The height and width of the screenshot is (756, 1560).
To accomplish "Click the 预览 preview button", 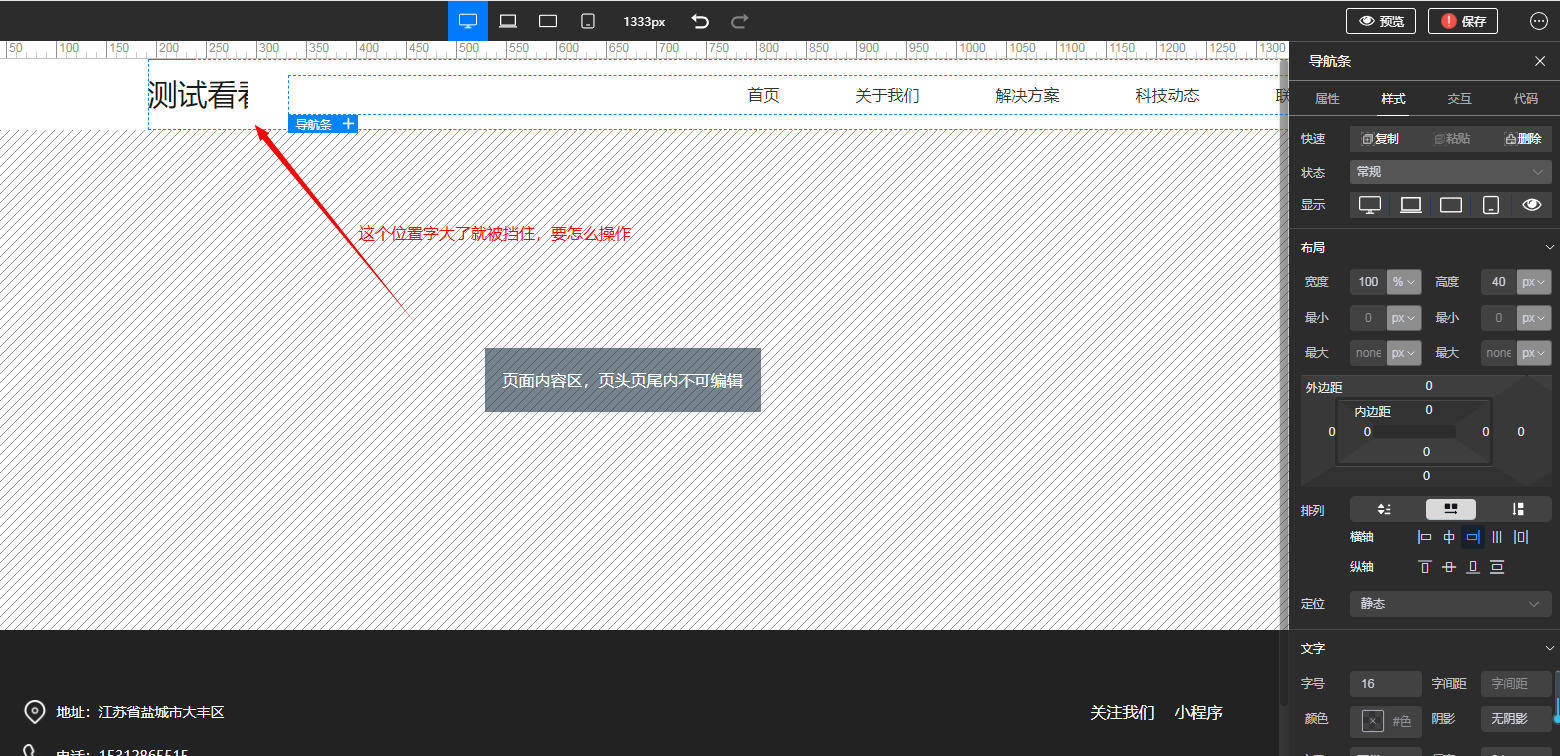I will click(x=1380, y=21).
